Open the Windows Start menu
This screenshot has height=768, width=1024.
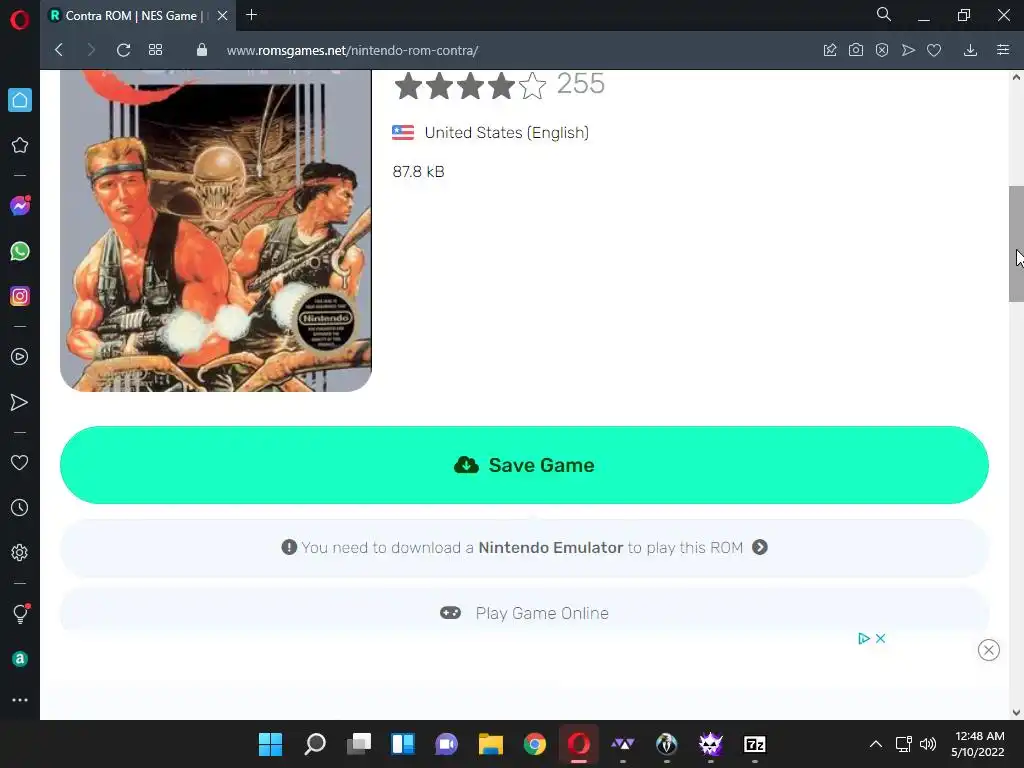[x=270, y=744]
